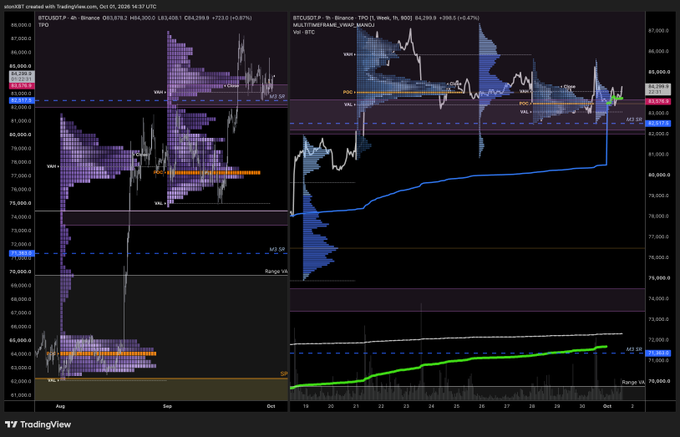
Task: Click the TPO indicator label in the left chart
Action: tap(43, 25)
